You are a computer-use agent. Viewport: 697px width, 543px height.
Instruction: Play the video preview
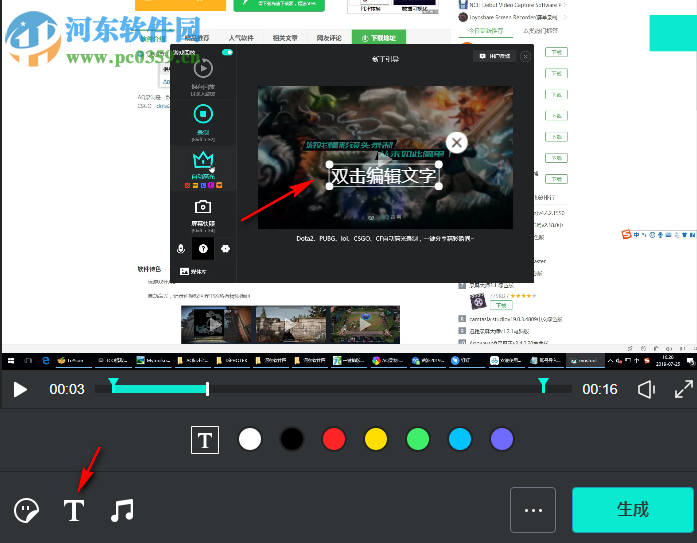(20, 390)
